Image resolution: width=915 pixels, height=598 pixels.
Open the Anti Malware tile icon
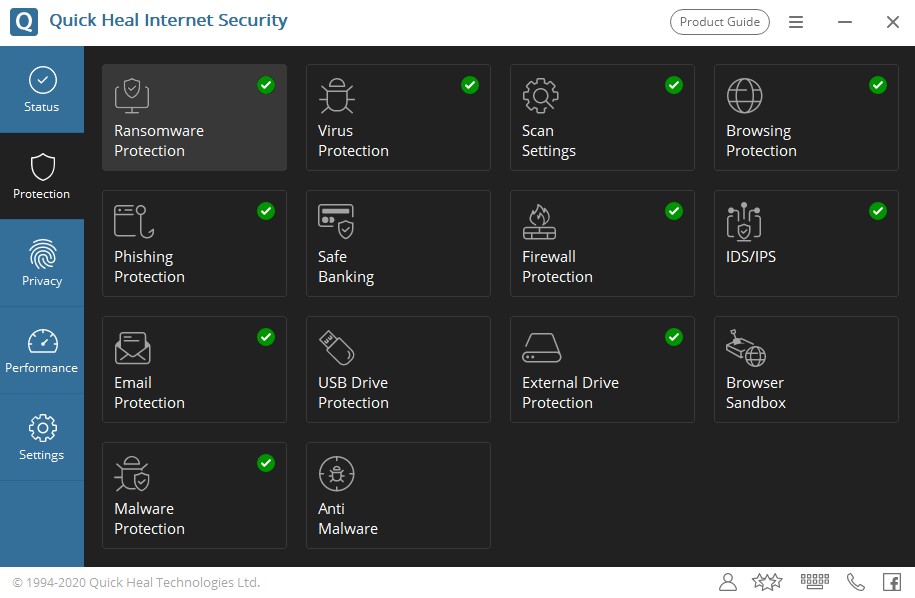coord(336,473)
